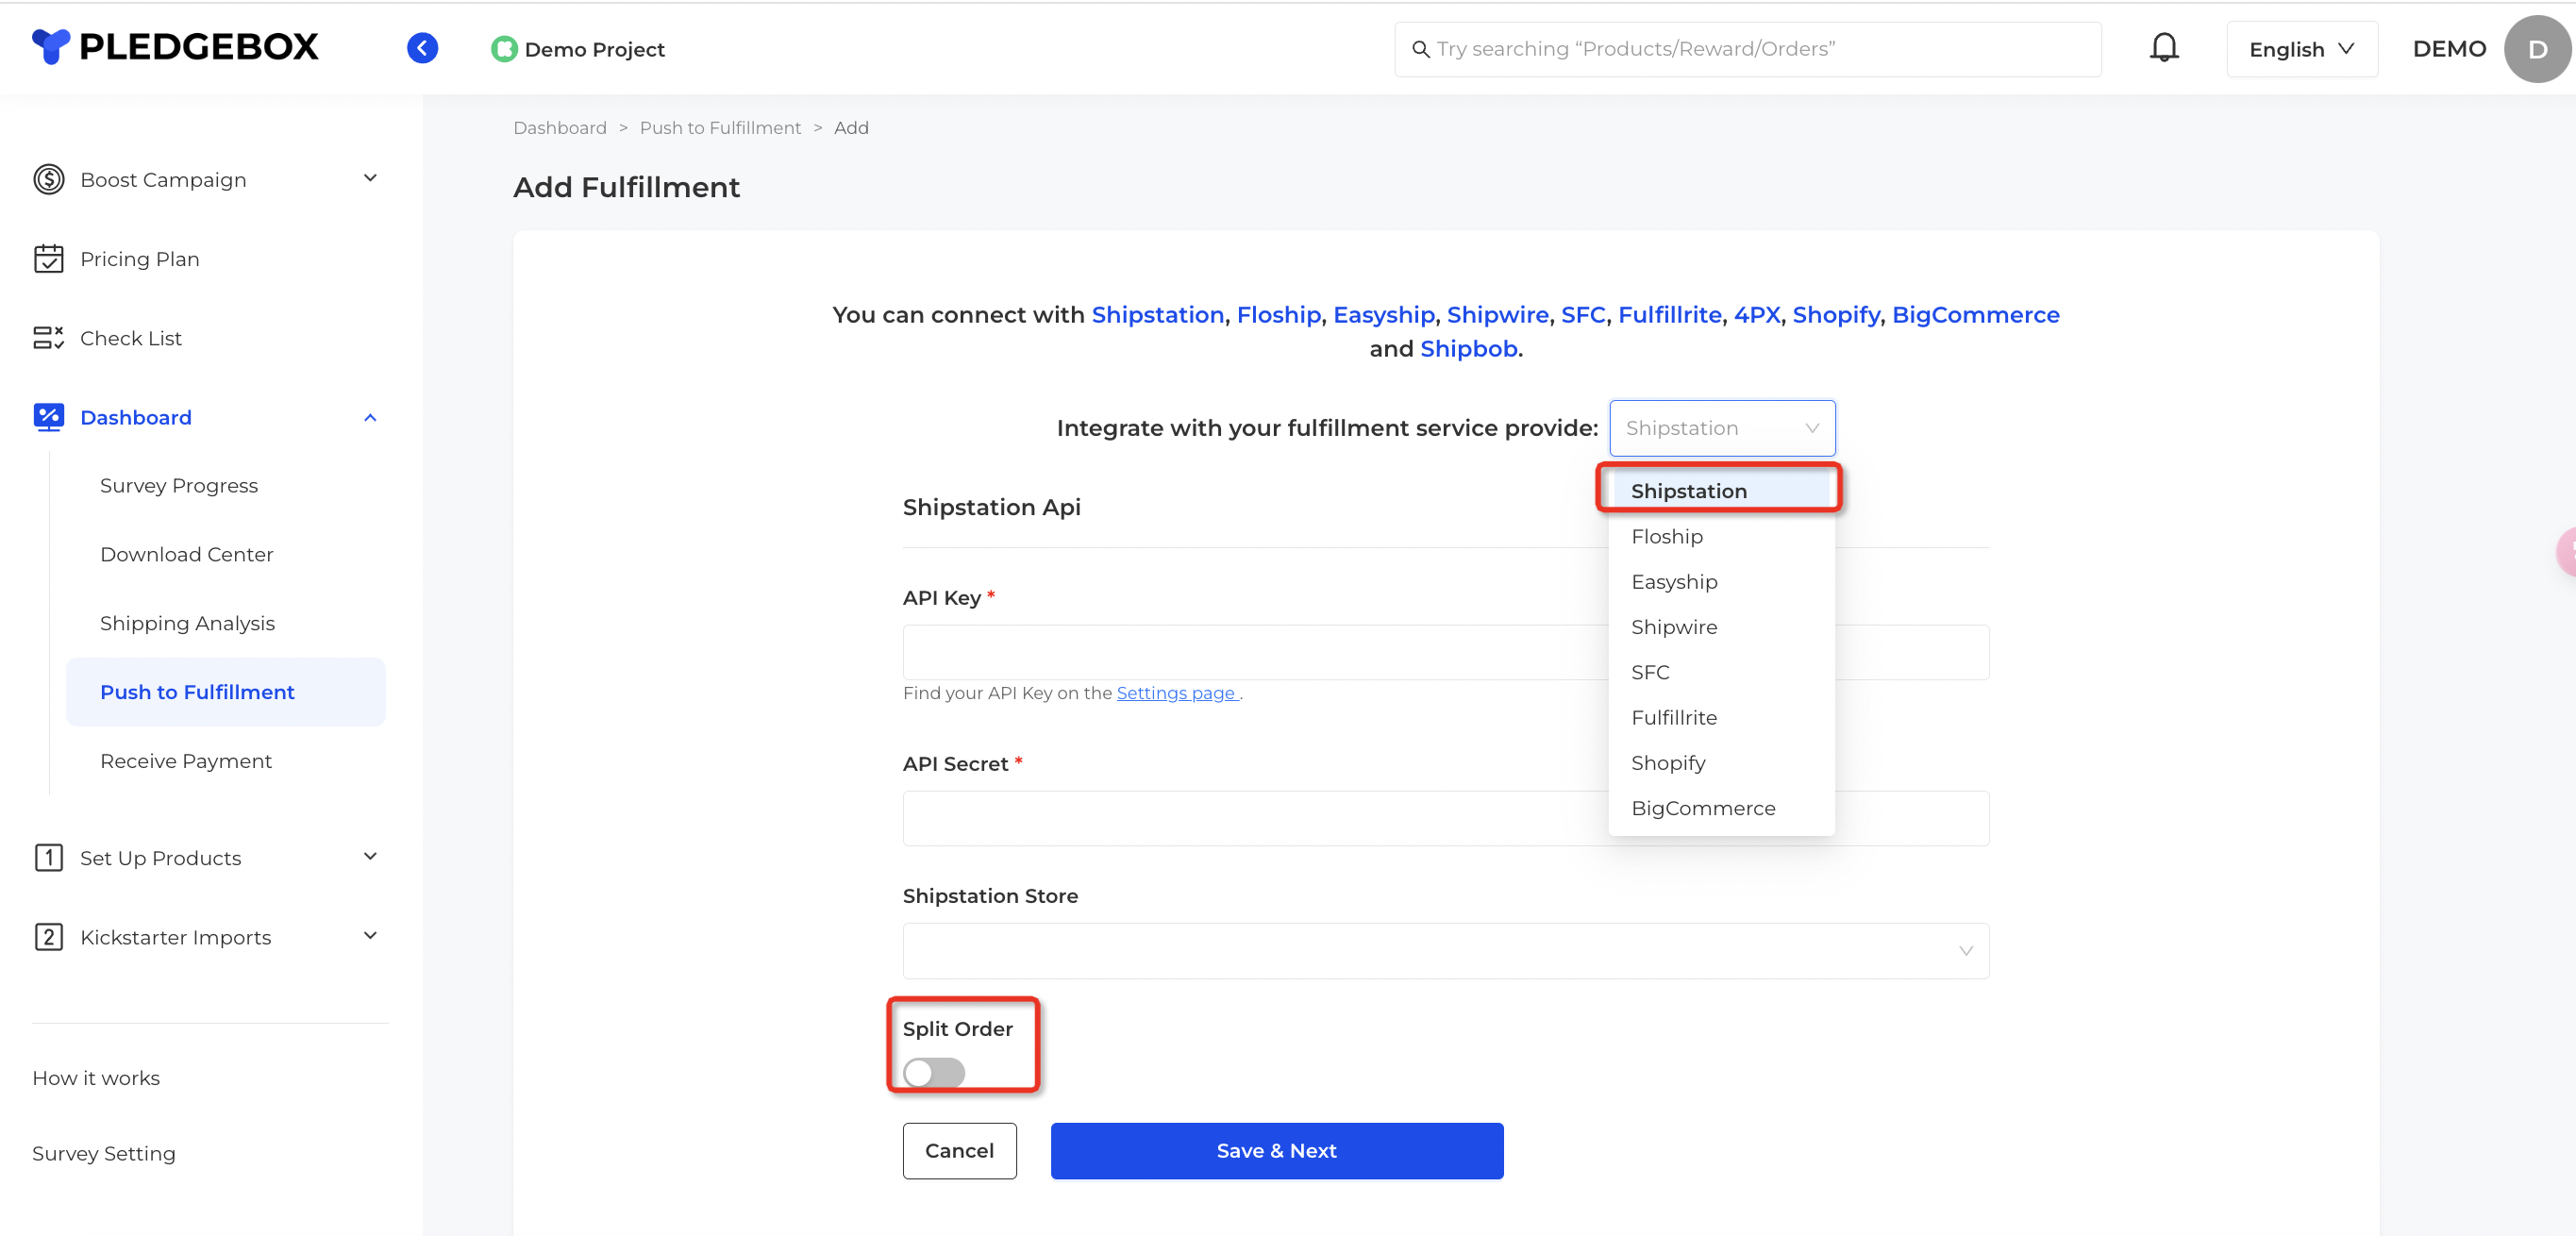Click Pricing Plan calendar icon
The height and width of the screenshot is (1236, 2576).
(48, 259)
